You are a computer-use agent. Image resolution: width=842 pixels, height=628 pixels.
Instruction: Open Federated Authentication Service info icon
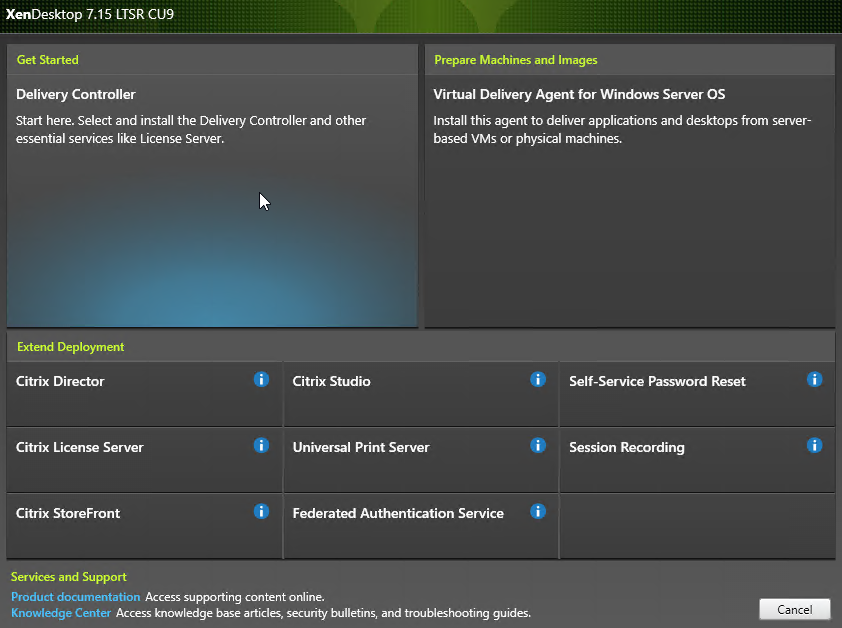point(538,511)
